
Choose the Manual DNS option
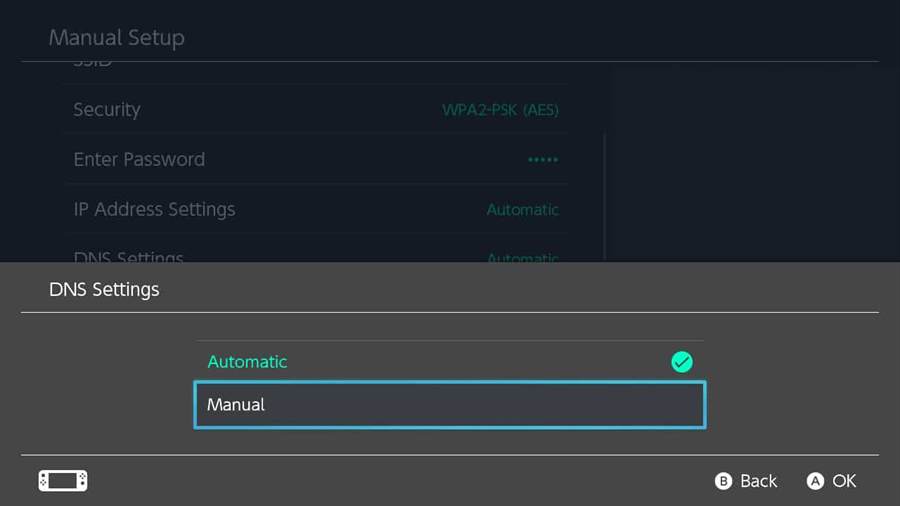(x=449, y=404)
